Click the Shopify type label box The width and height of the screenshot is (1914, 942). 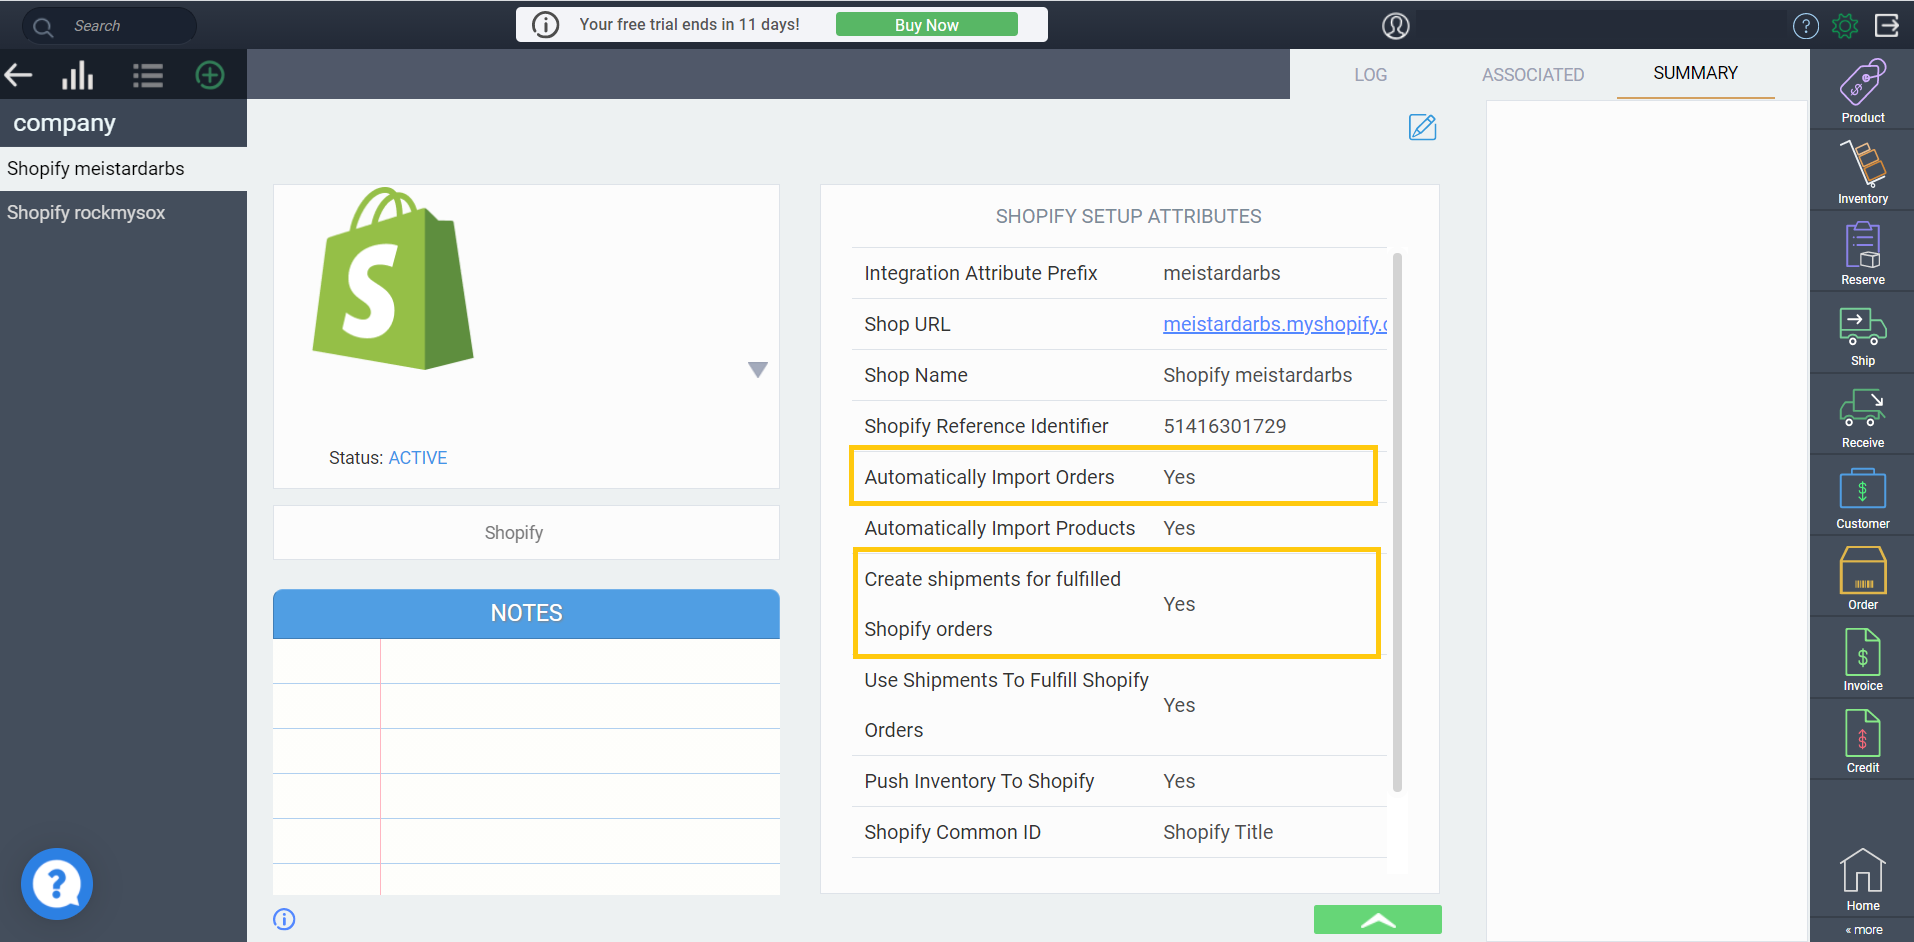point(526,533)
